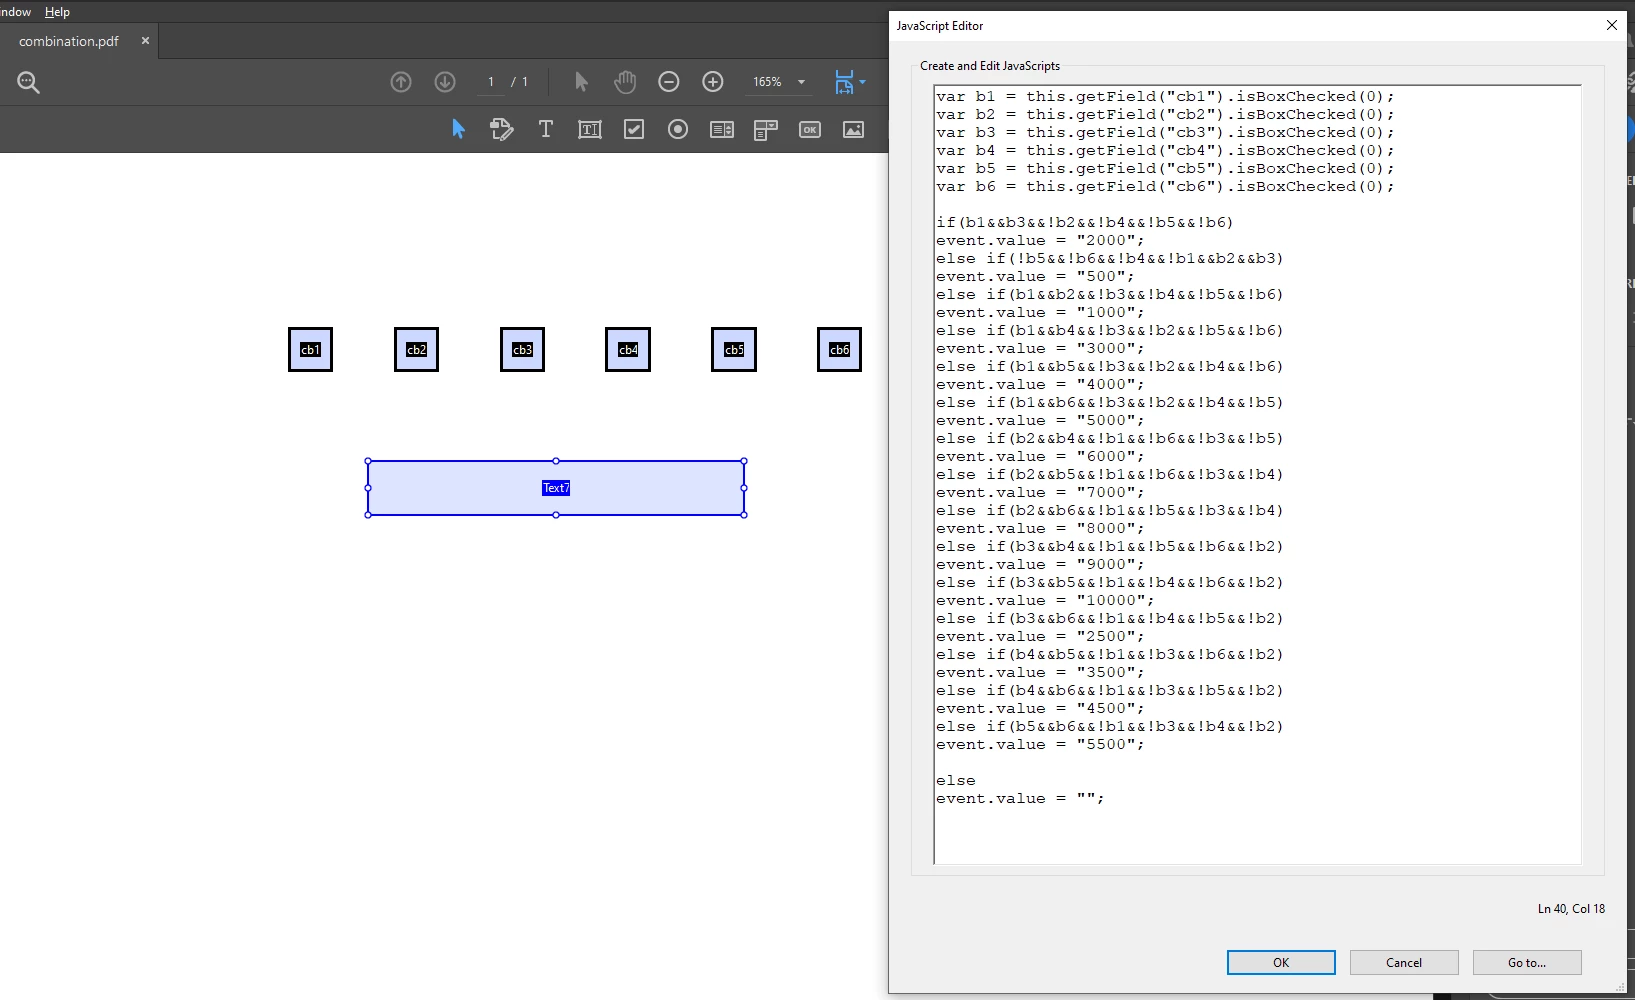Screen dimensions: 1635x1000
Task: Add an OK Button form field
Action: pos(810,129)
